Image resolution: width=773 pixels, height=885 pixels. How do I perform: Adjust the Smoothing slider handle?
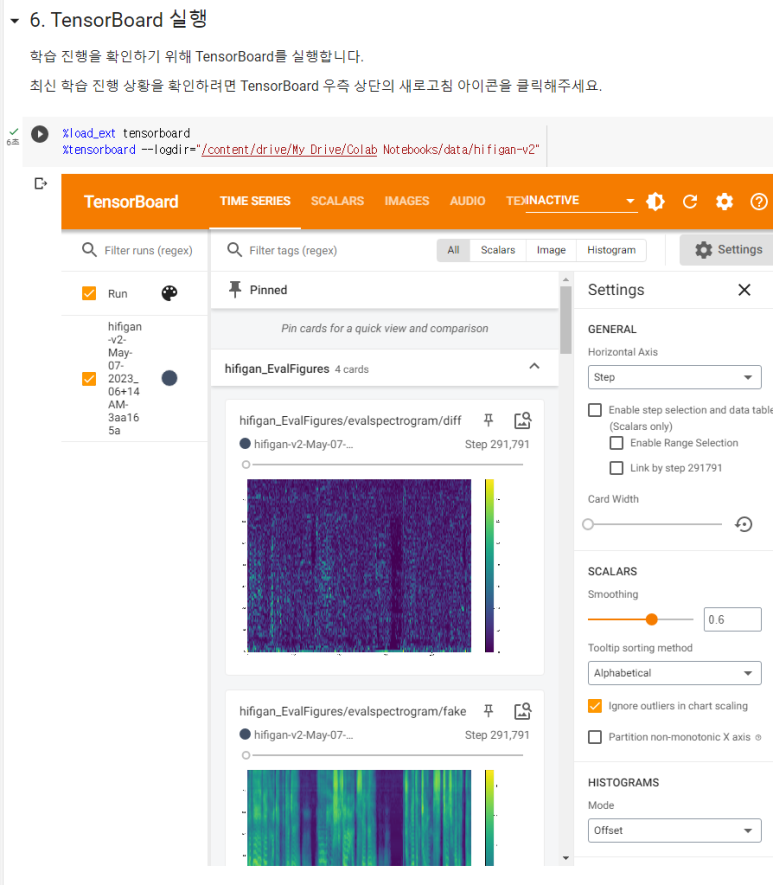pyautogui.click(x=652, y=619)
